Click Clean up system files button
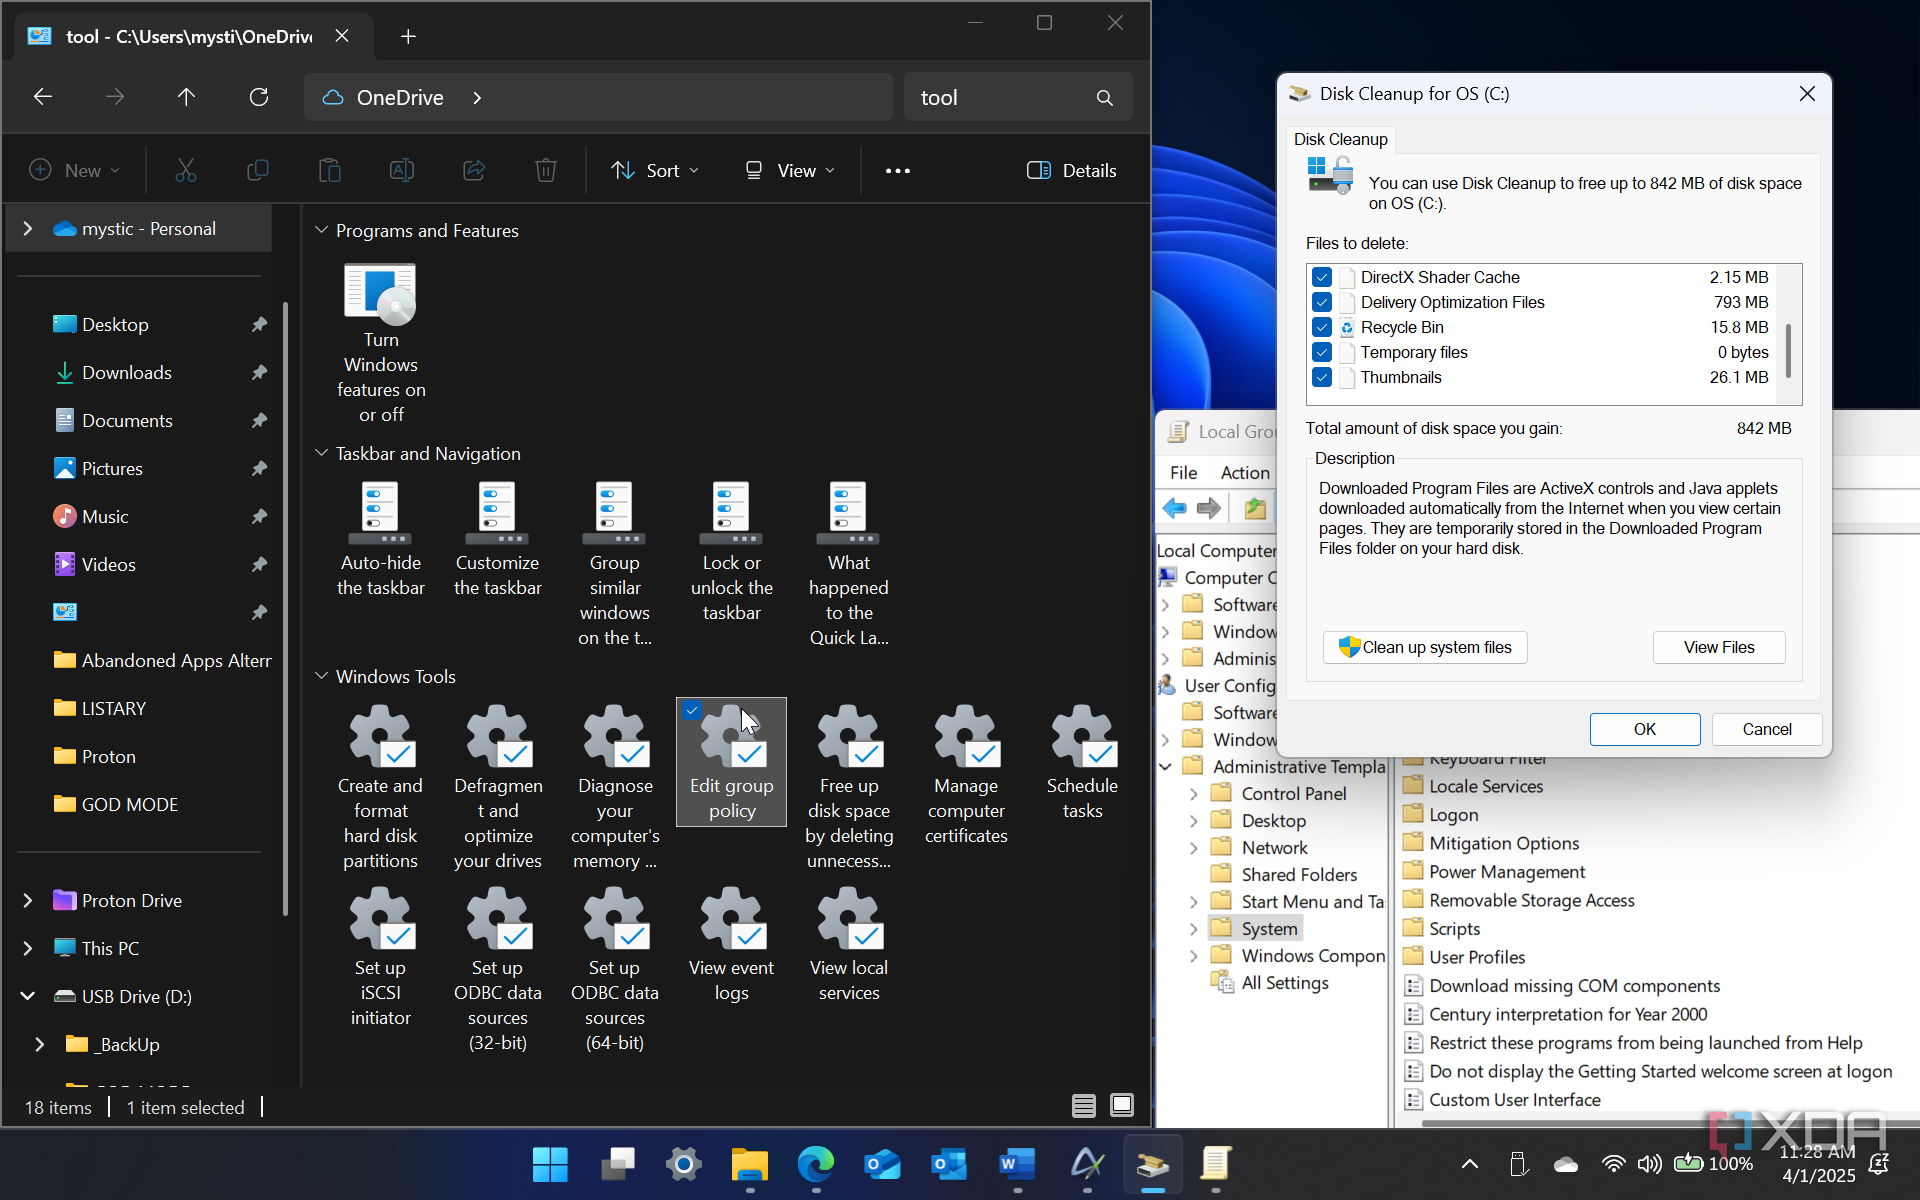 click(1424, 647)
